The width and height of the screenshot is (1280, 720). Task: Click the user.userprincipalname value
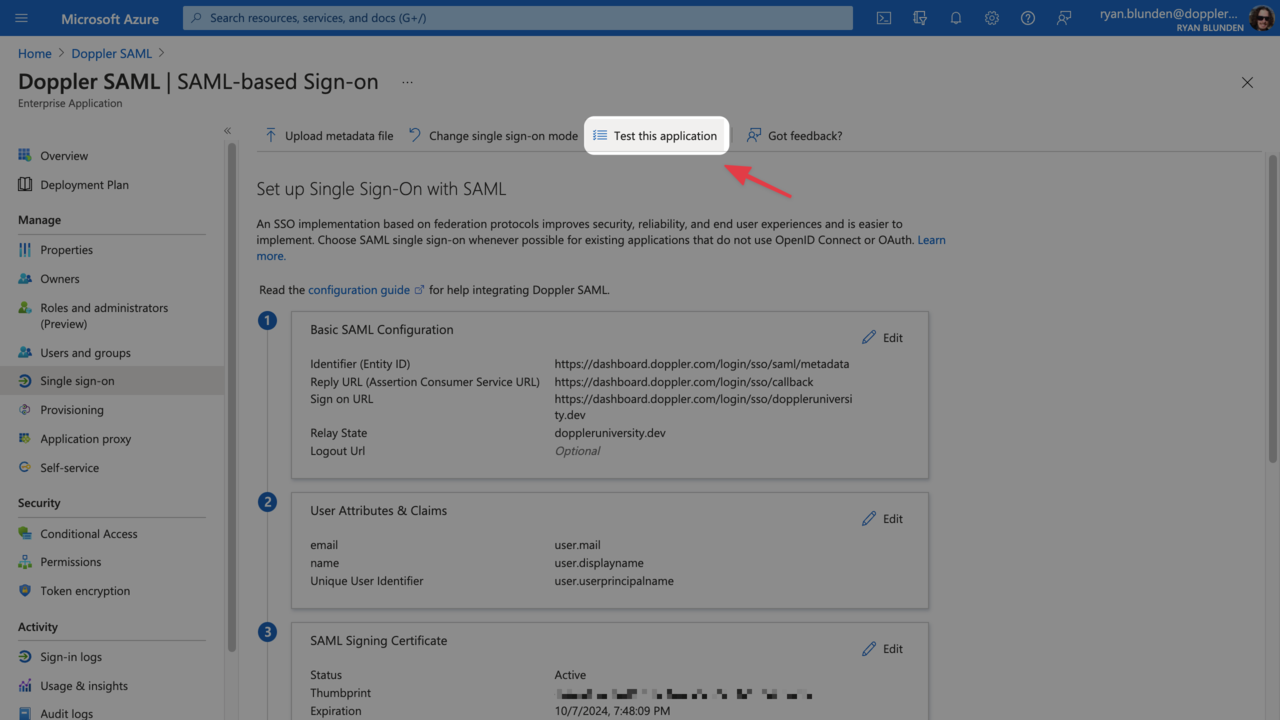614,581
